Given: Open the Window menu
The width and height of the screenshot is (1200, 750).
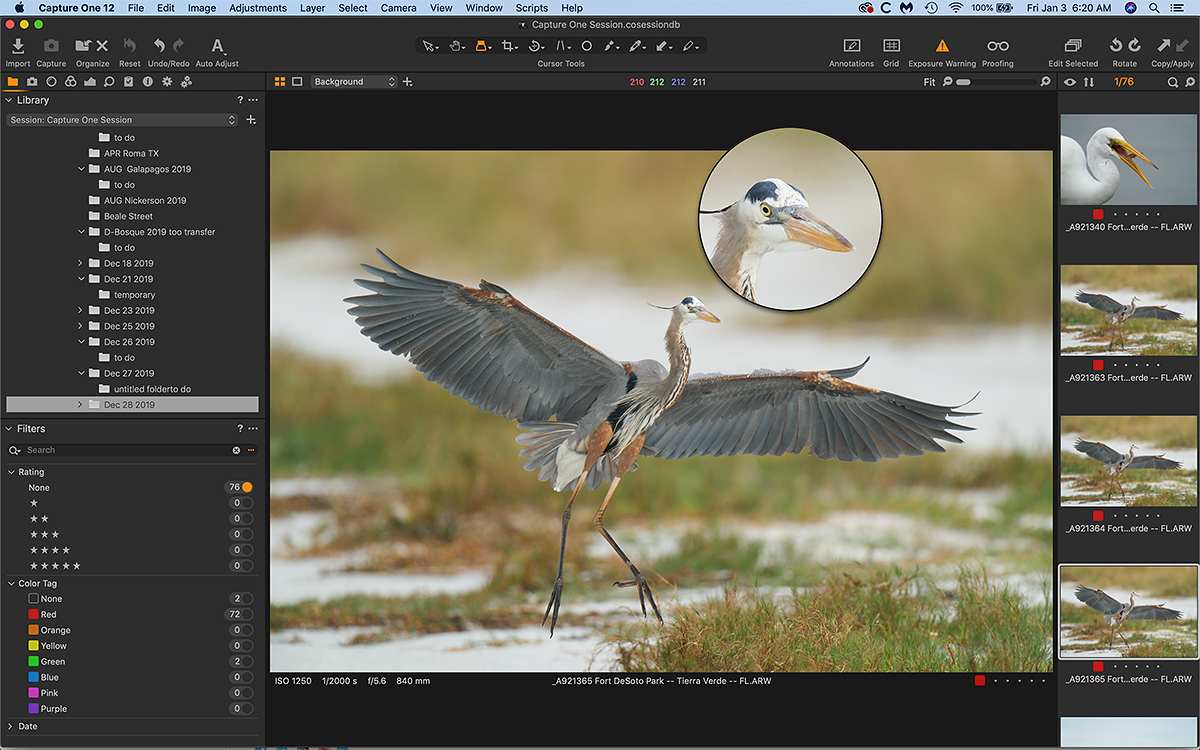Looking at the screenshot, I should pos(484,8).
